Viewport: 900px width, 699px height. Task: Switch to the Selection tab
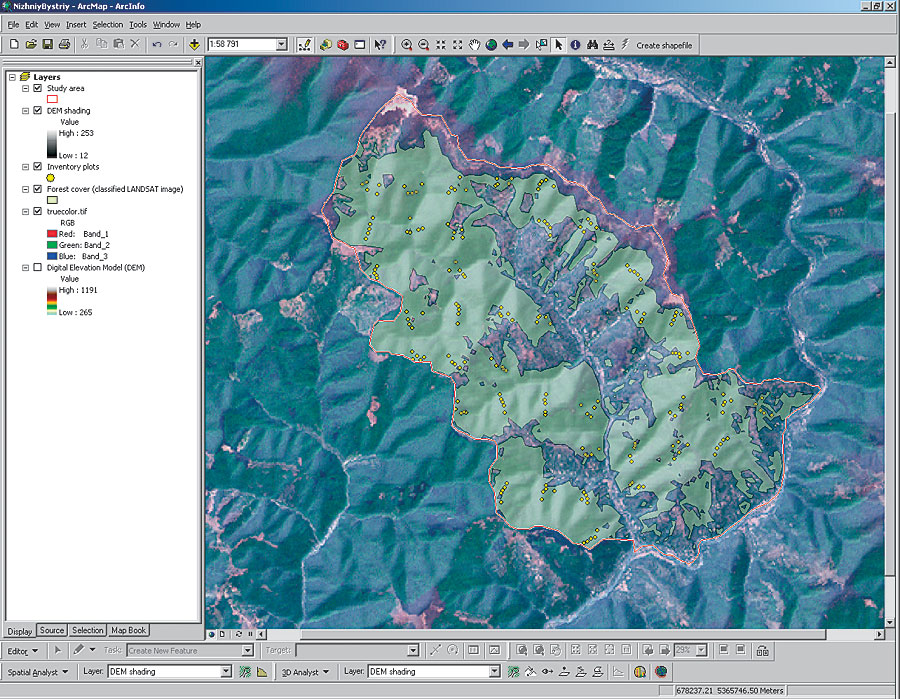coord(87,630)
